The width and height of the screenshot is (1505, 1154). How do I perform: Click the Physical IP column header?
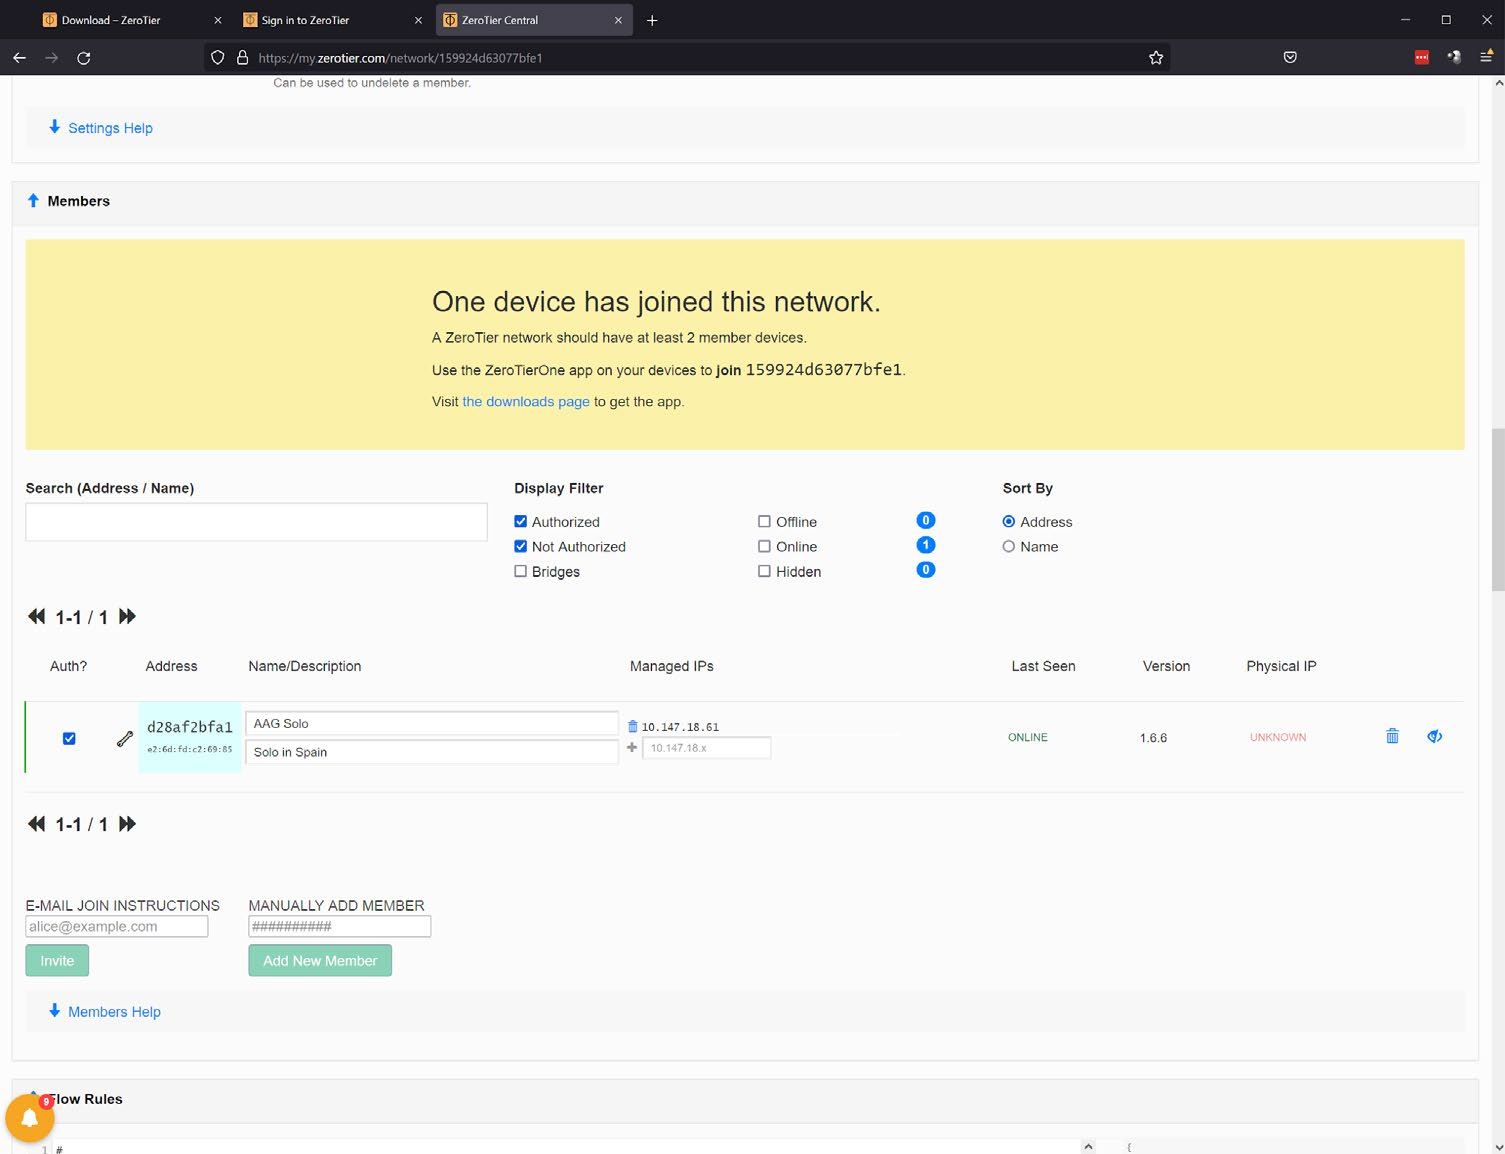pos(1281,666)
